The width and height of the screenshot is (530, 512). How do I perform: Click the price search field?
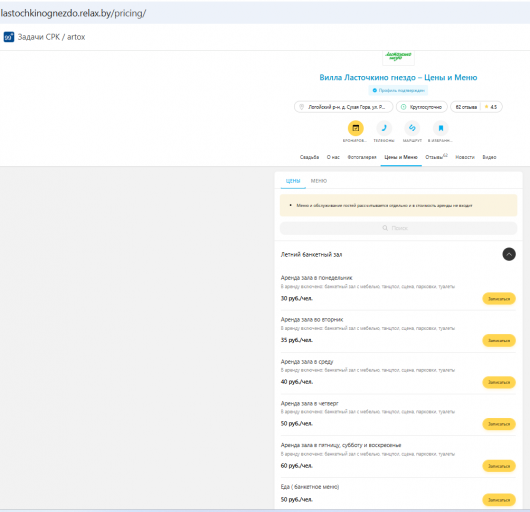pyautogui.click(x=398, y=228)
